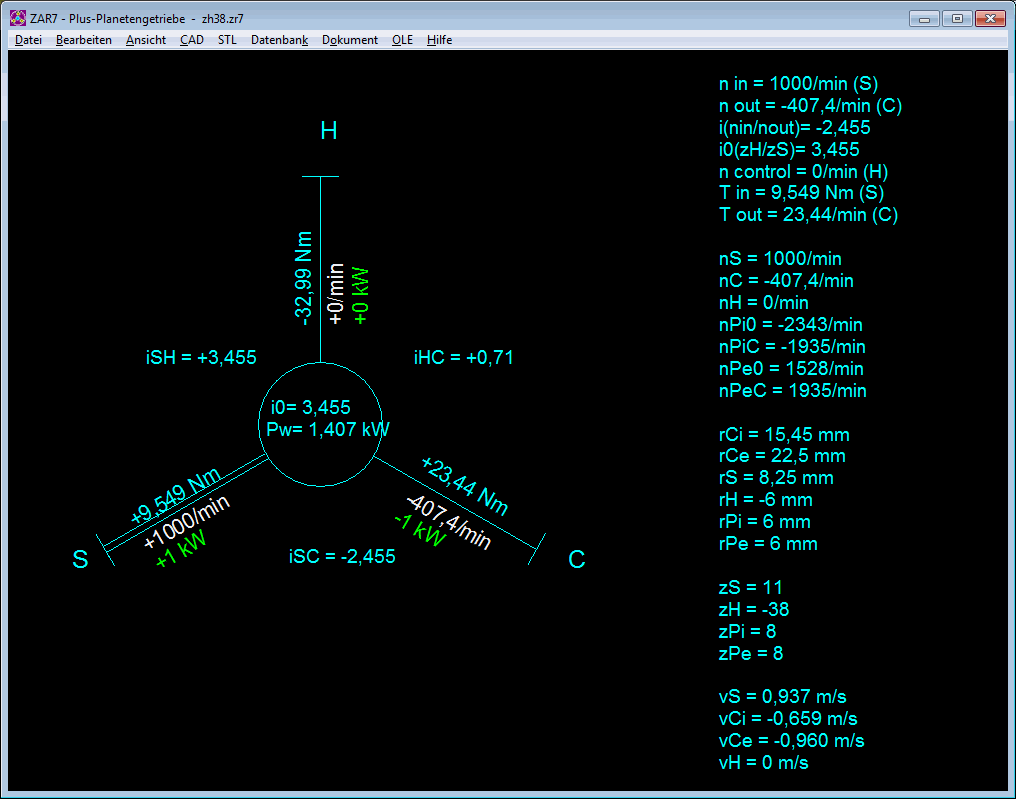Open the OLE menu
1016x799 pixels.
coord(402,40)
